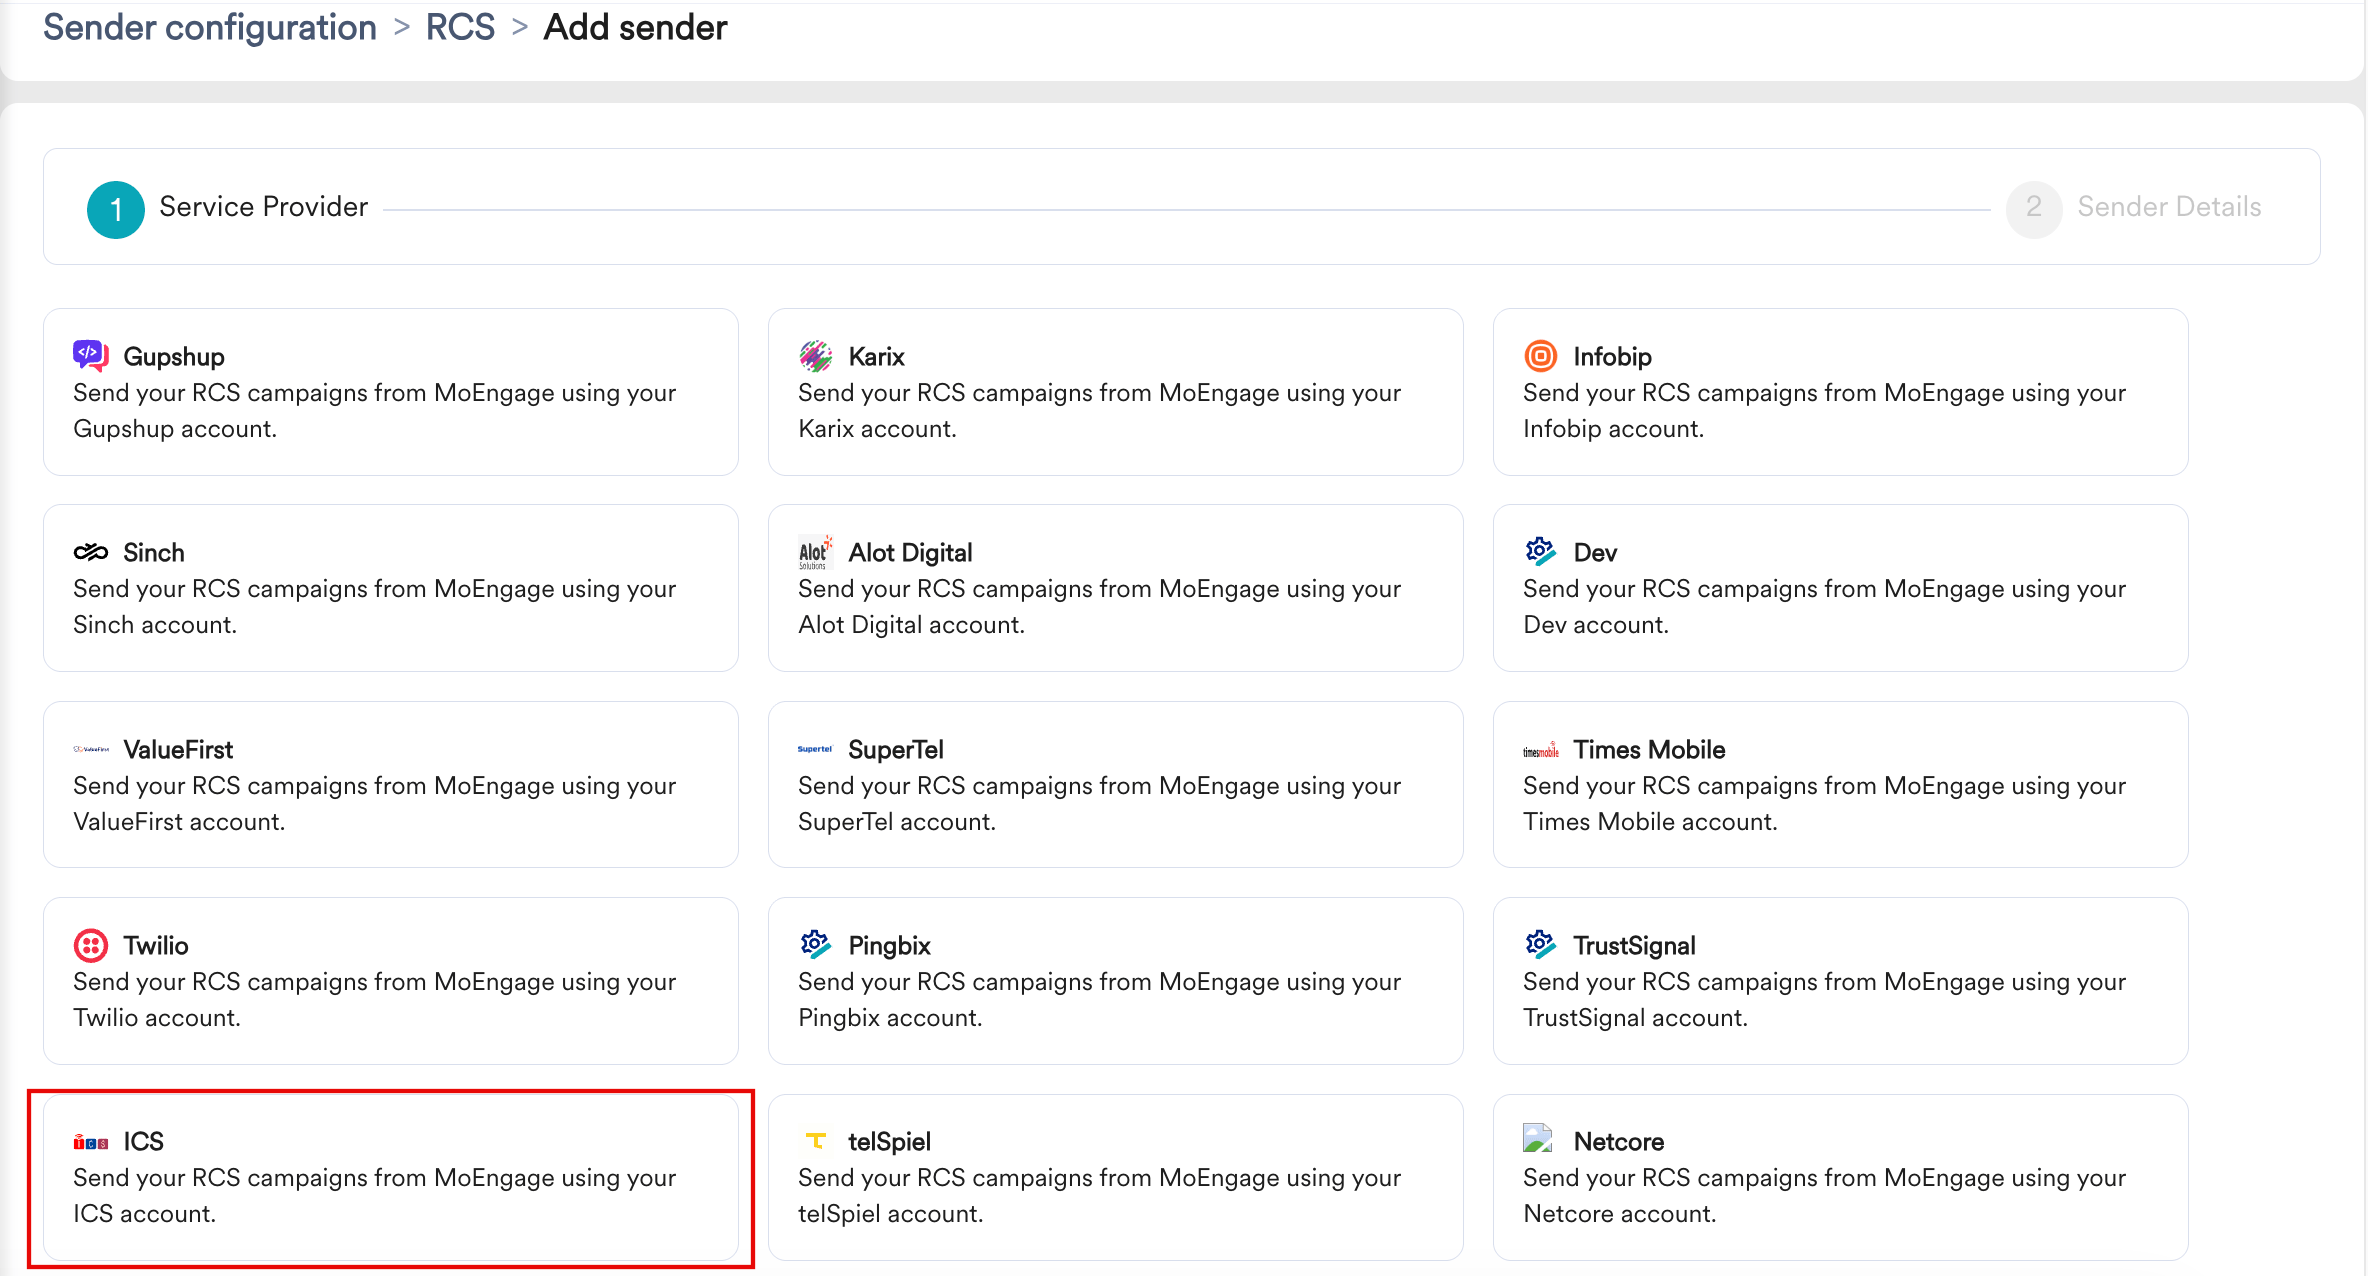2368x1276 pixels.
Task: Click the Gupshup logo icon
Action: (91, 355)
